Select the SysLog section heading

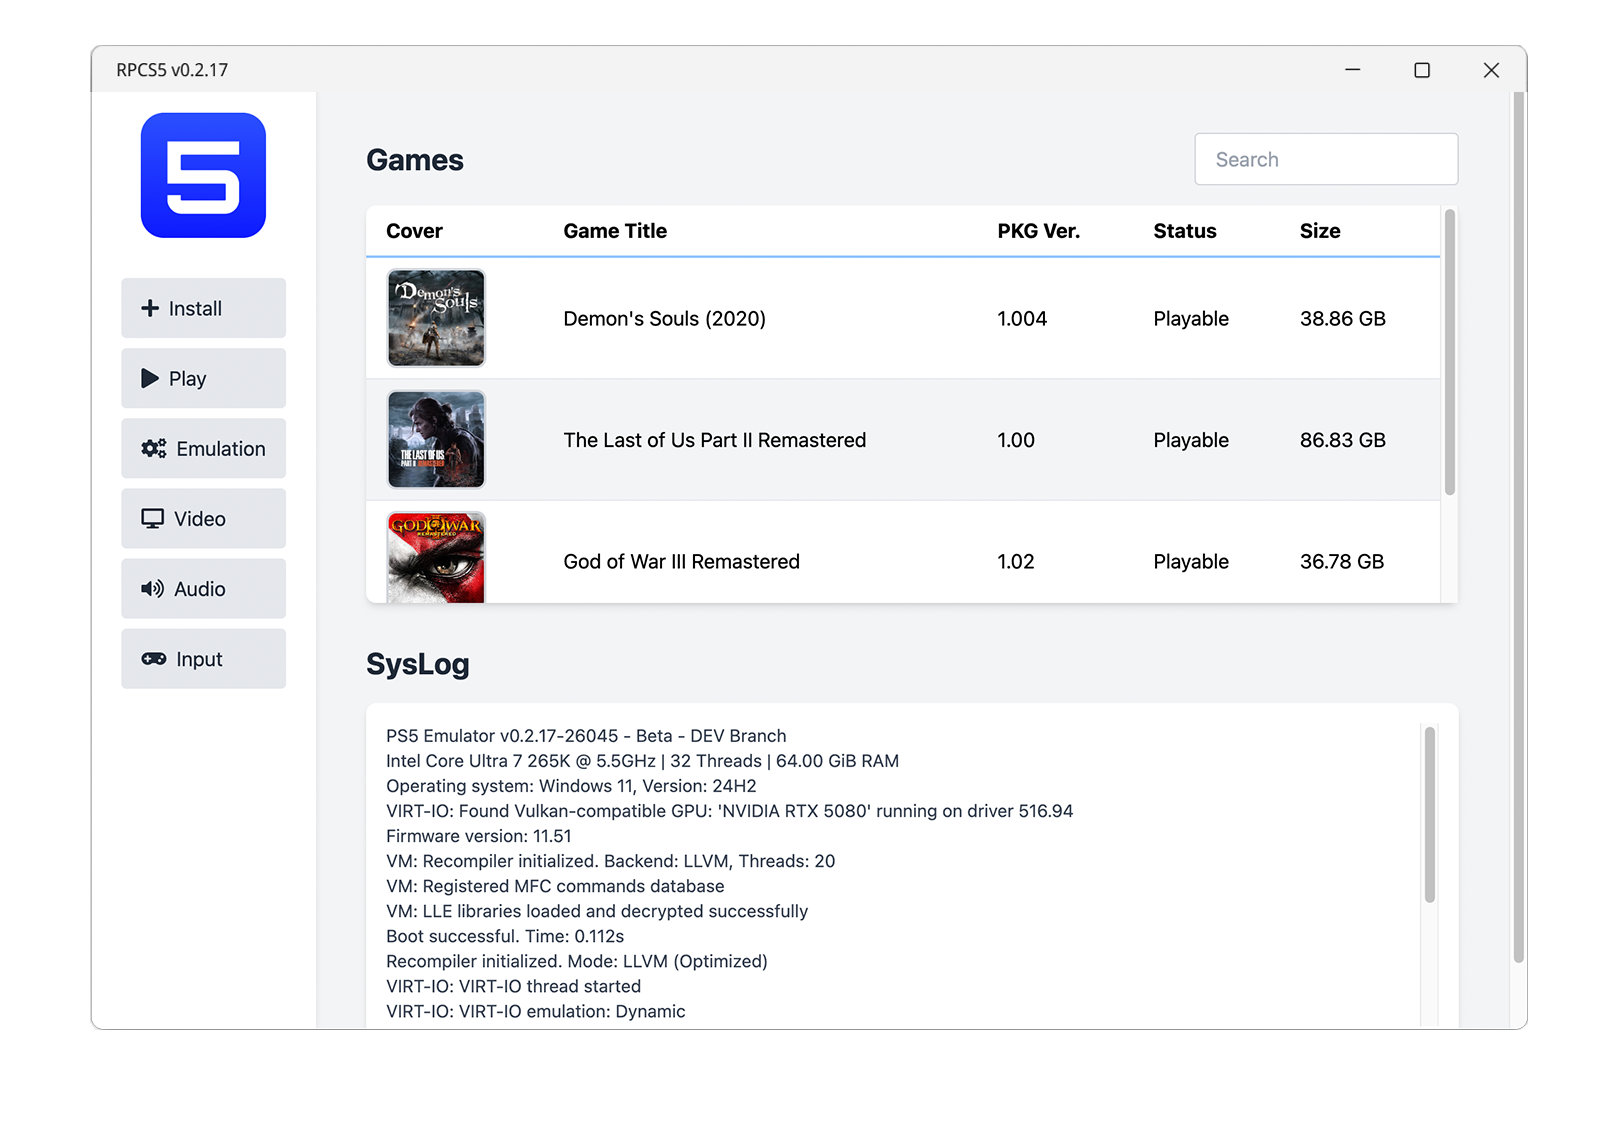(418, 664)
